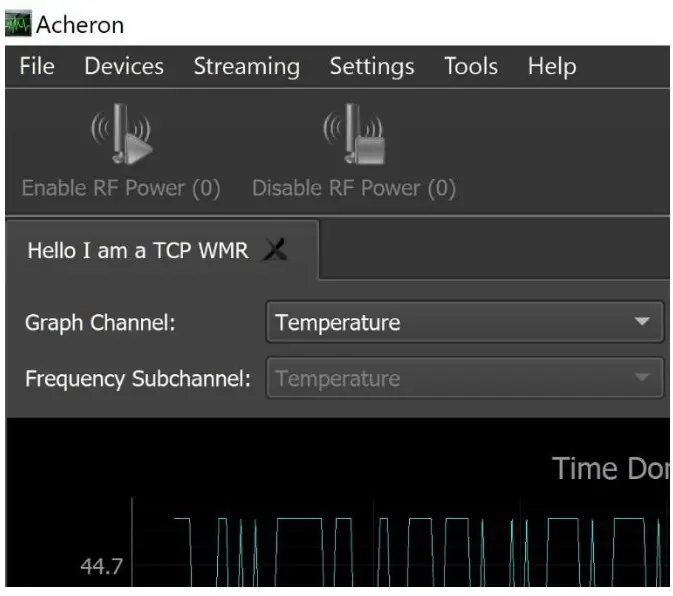Open the Streaming menu
The image size is (673, 596).
(x=246, y=67)
